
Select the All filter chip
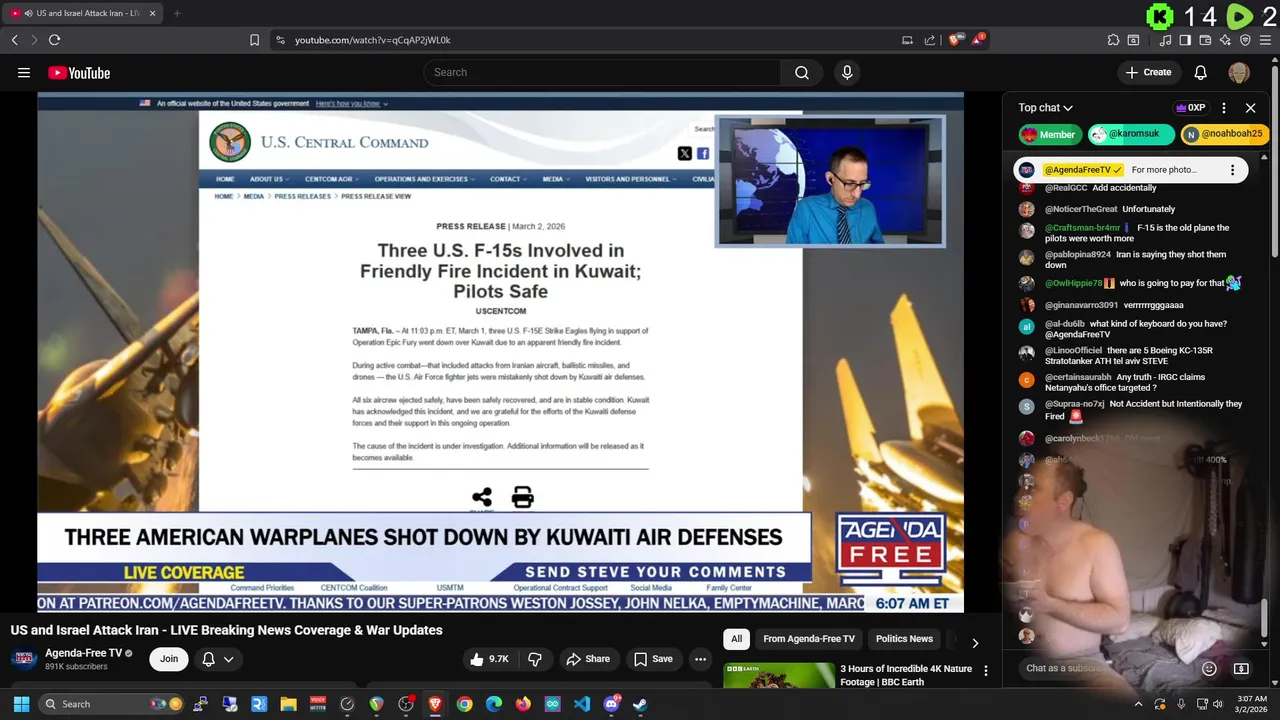(x=736, y=639)
